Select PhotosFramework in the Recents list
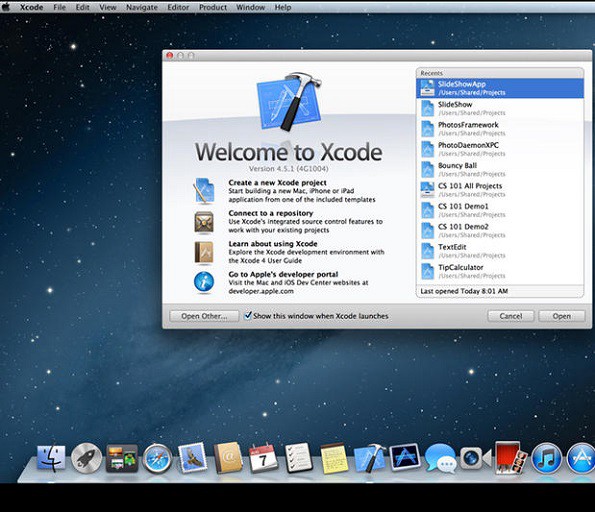Screen dimensions: 595x512 [500, 129]
